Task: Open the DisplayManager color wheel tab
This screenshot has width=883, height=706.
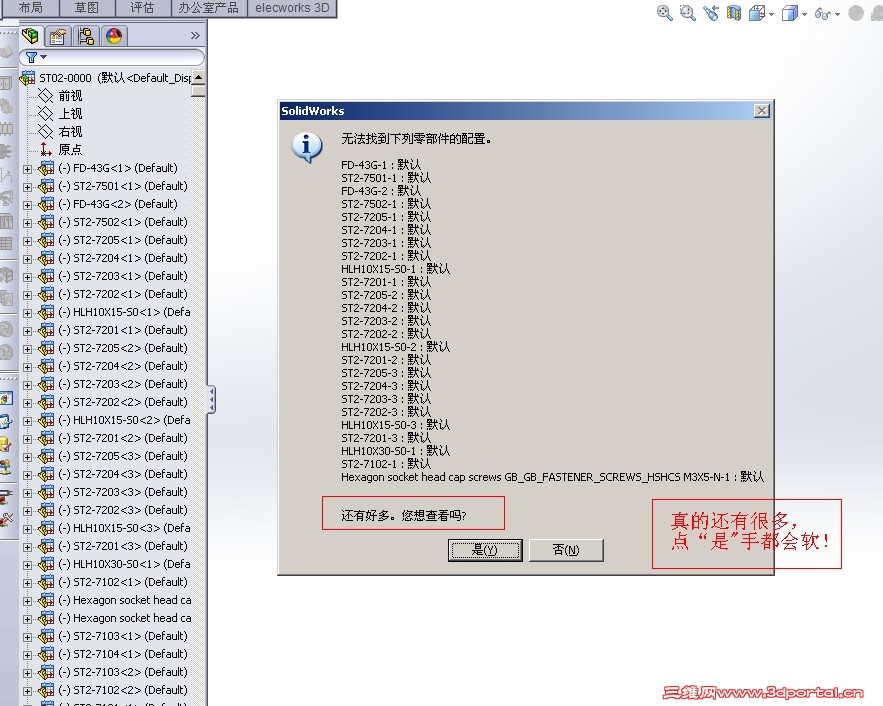Action: pos(114,36)
